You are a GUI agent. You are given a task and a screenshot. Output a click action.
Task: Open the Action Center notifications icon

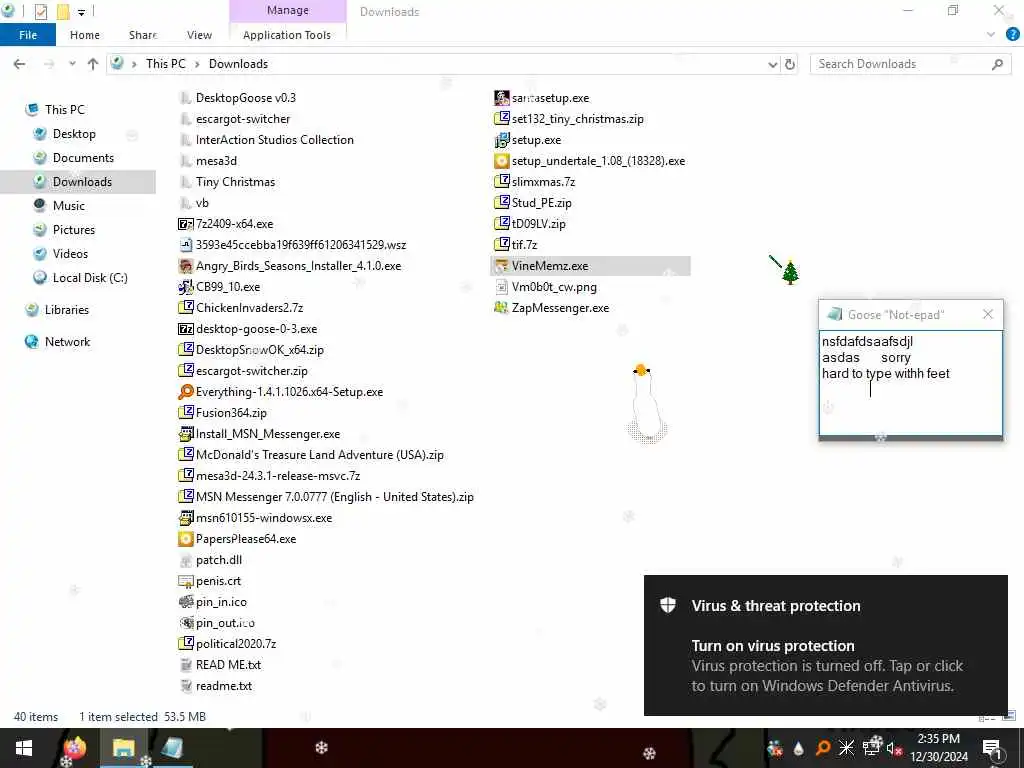click(993, 749)
